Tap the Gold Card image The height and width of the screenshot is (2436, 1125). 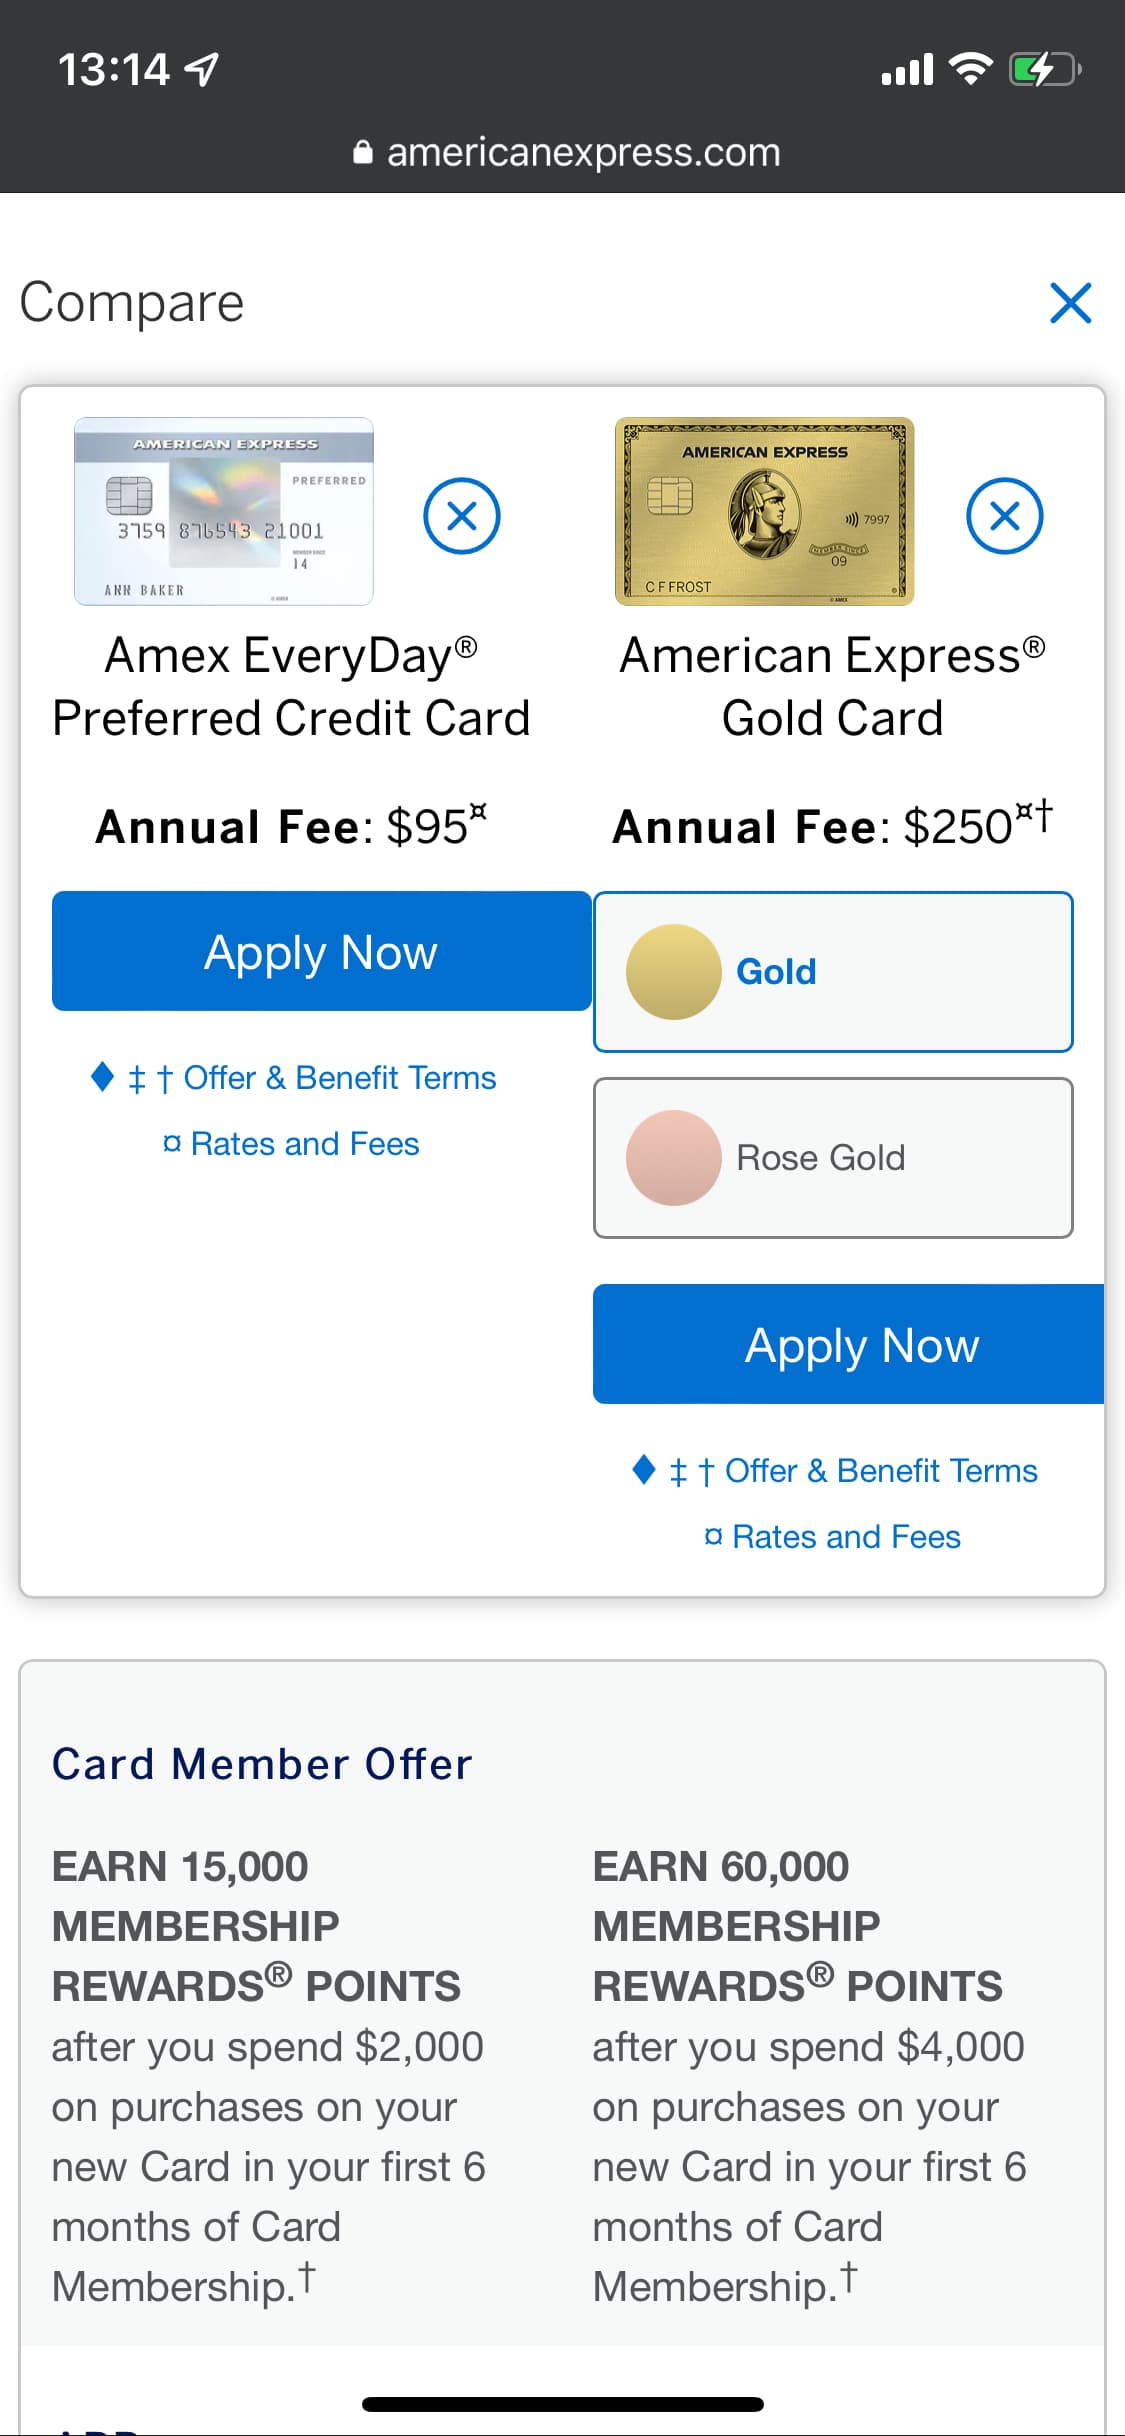tap(764, 511)
